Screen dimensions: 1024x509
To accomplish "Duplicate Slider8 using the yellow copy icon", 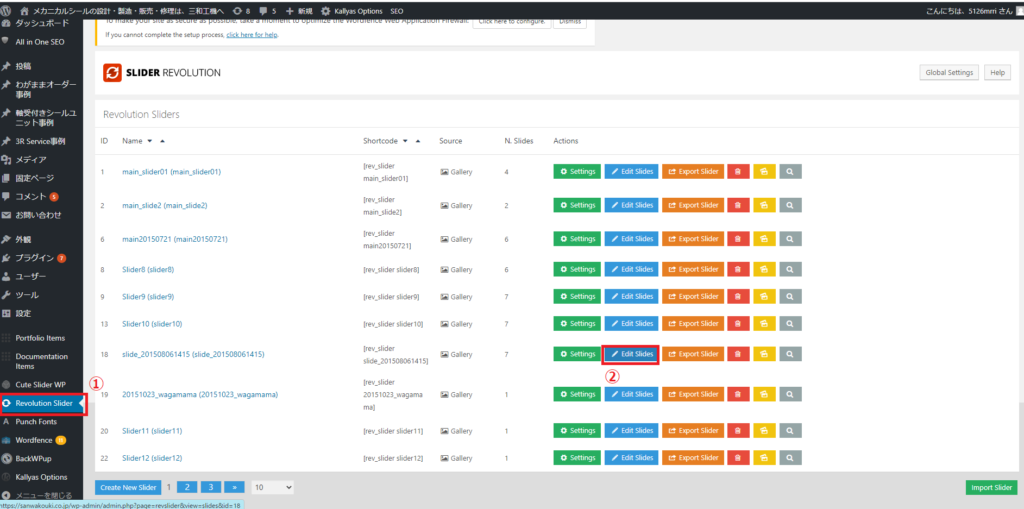I will pyautogui.click(x=764, y=270).
